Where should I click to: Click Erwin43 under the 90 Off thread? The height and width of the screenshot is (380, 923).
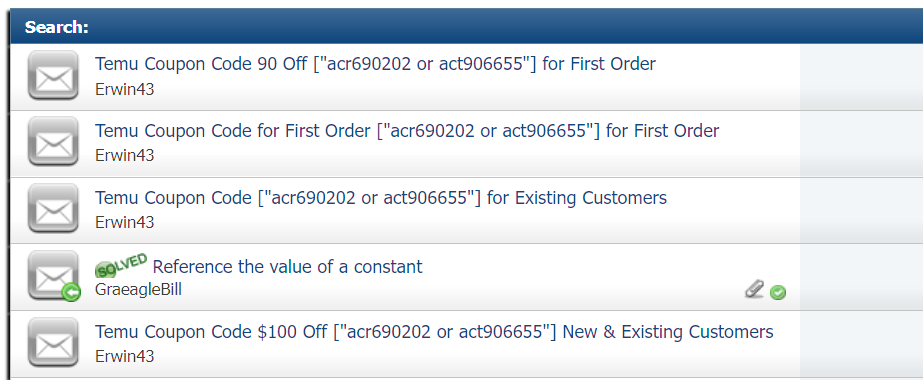tap(124, 89)
